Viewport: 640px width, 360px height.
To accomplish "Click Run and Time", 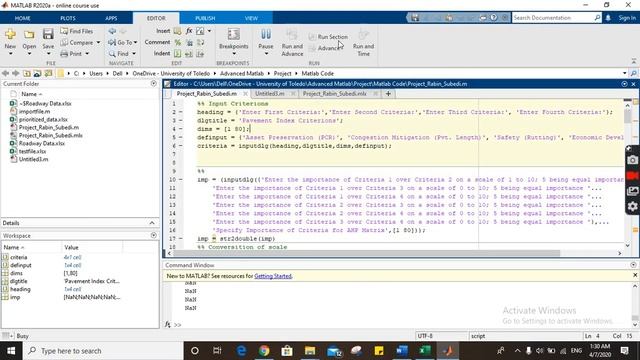I will pos(363,42).
